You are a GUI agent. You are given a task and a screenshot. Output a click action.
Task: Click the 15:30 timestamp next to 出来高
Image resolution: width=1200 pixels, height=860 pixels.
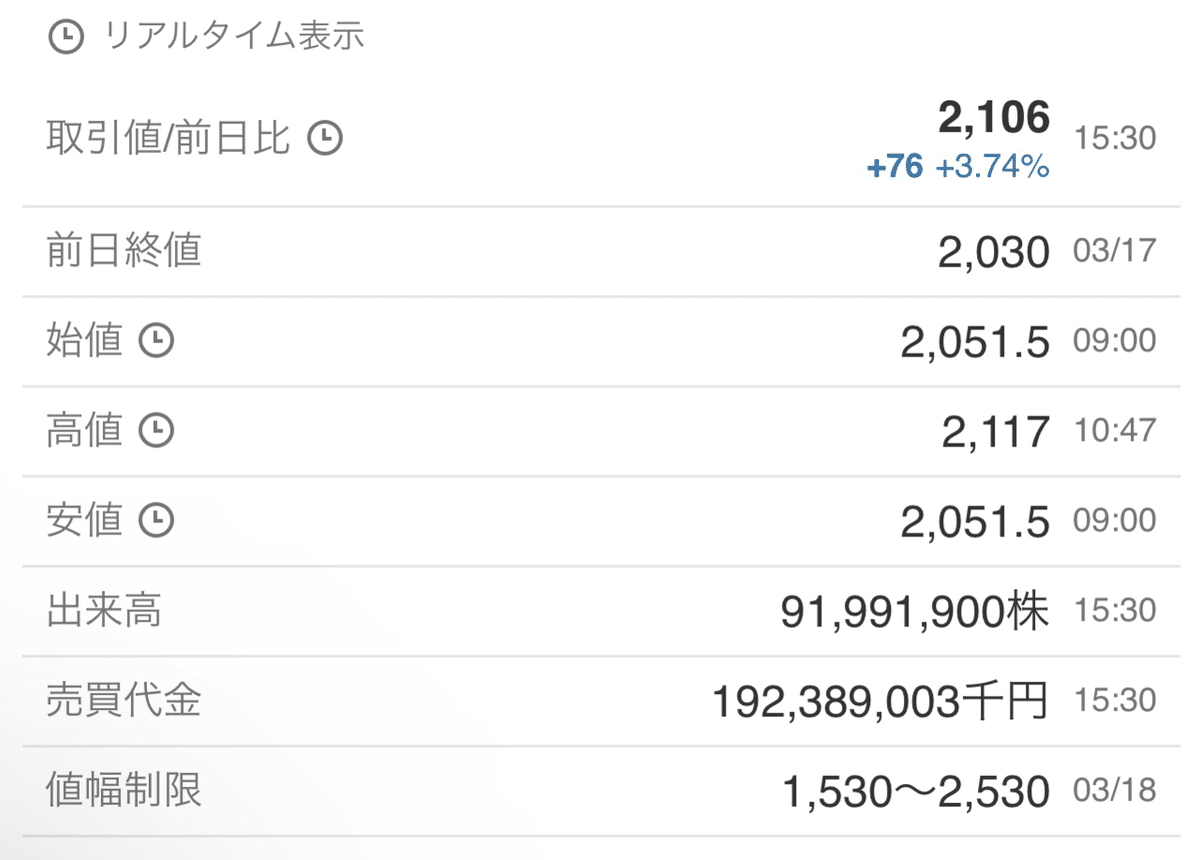coord(1116,611)
